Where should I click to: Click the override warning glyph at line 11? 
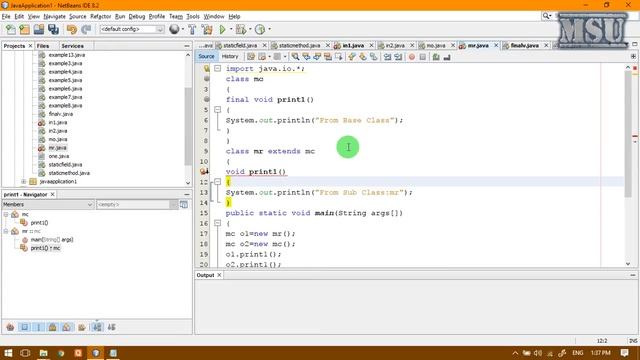pyautogui.click(x=204, y=172)
